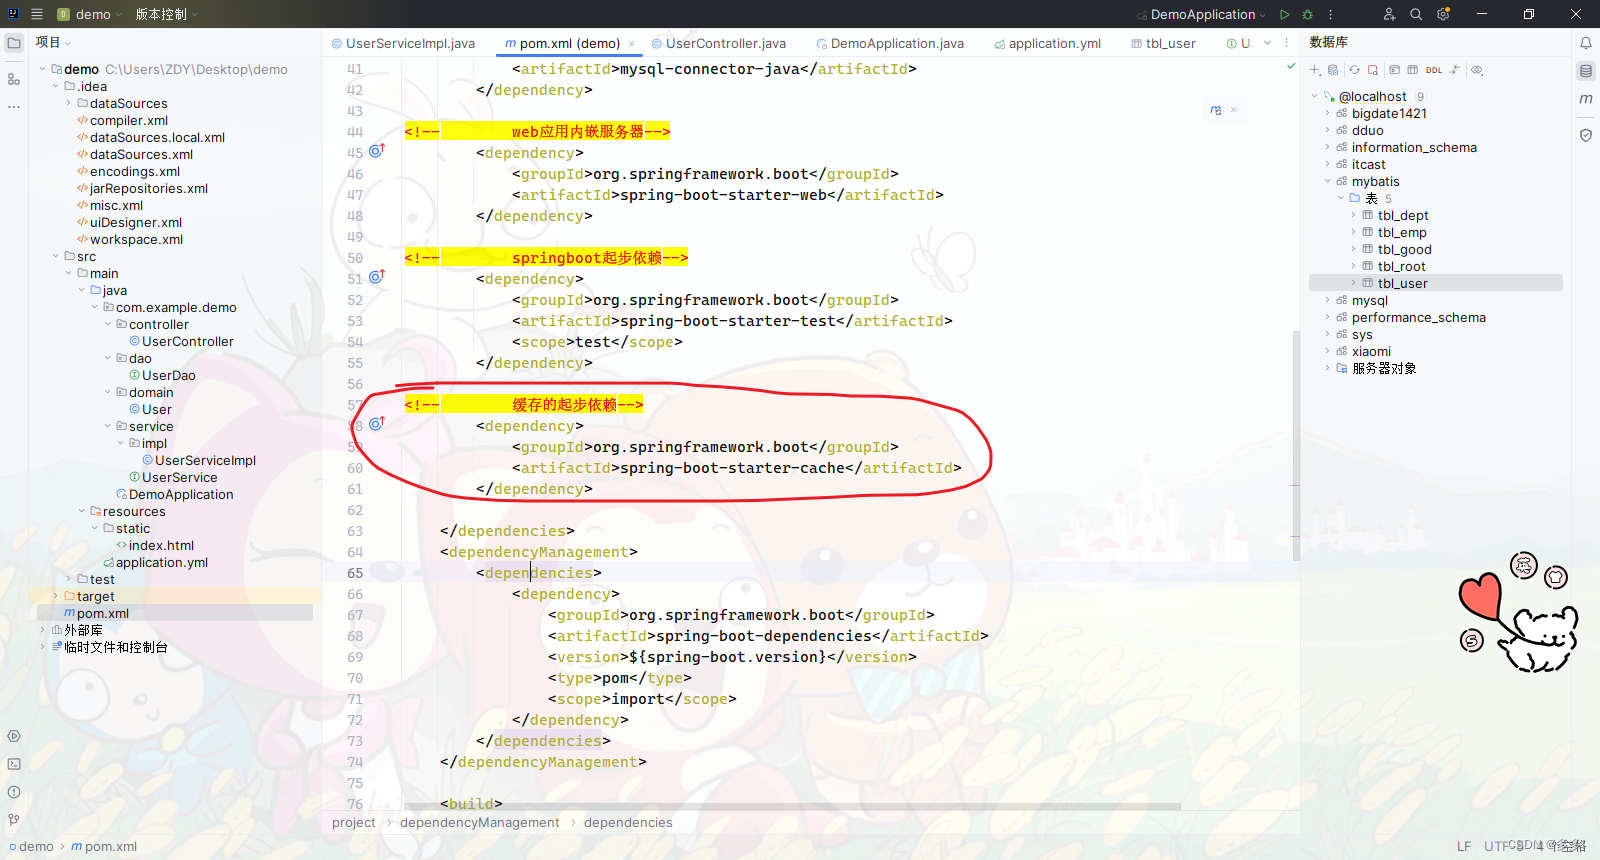Open UserController in project tree

point(181,341)
